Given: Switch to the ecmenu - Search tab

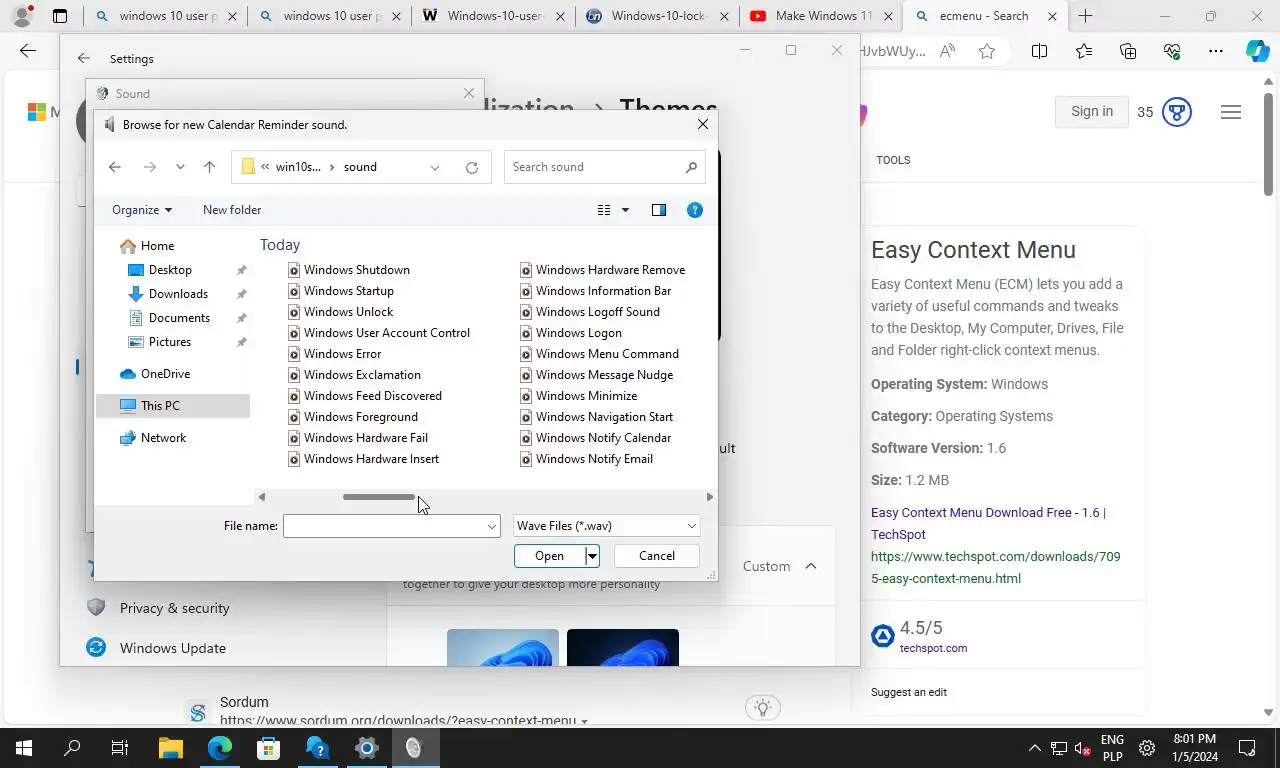Looking at the screenshot, I should (984, 16).
